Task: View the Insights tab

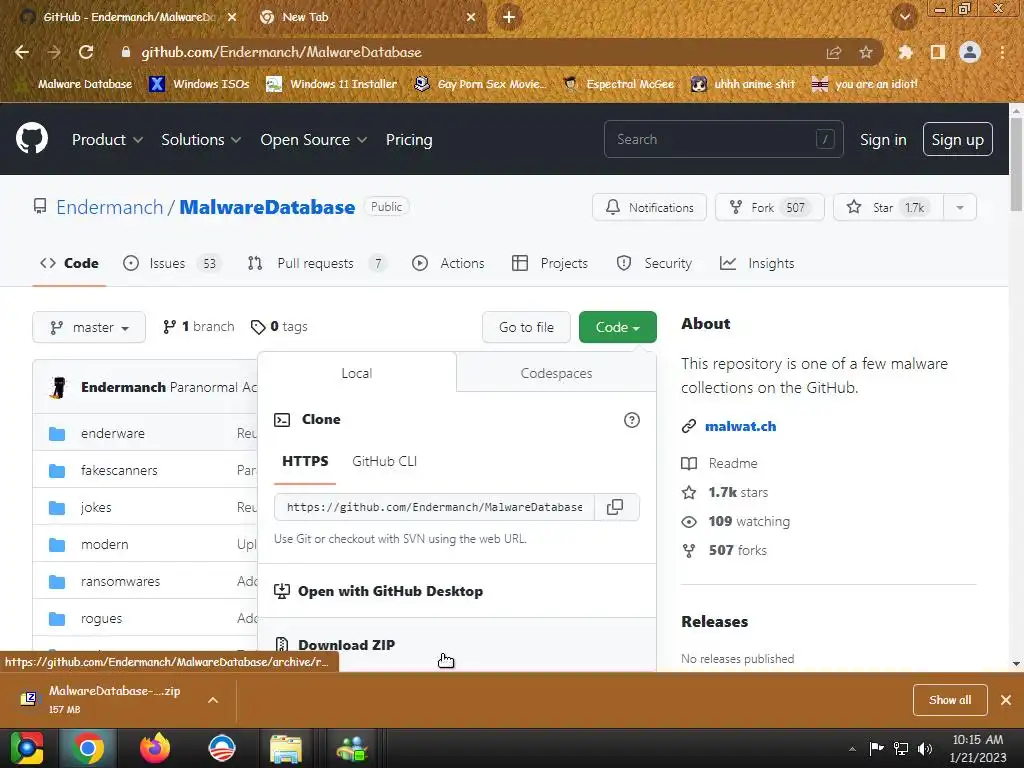Action: [758, 263]
